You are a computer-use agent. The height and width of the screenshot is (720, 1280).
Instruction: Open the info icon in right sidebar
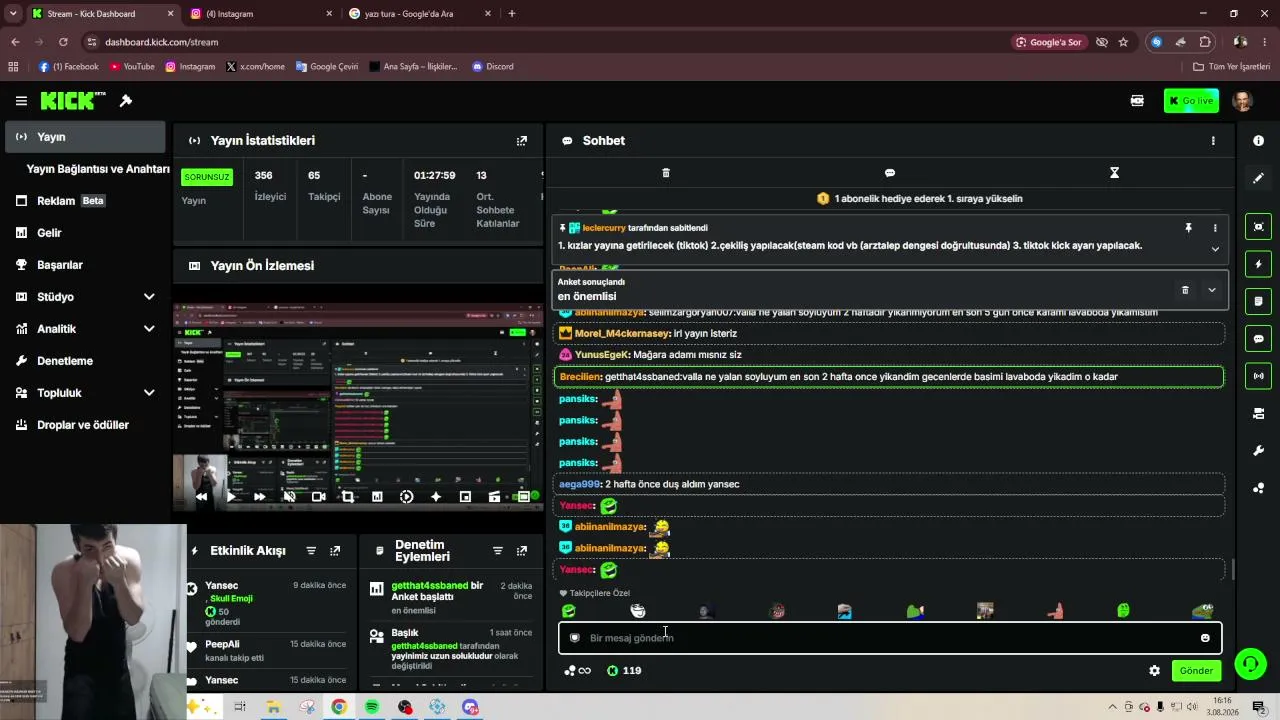1258,141
